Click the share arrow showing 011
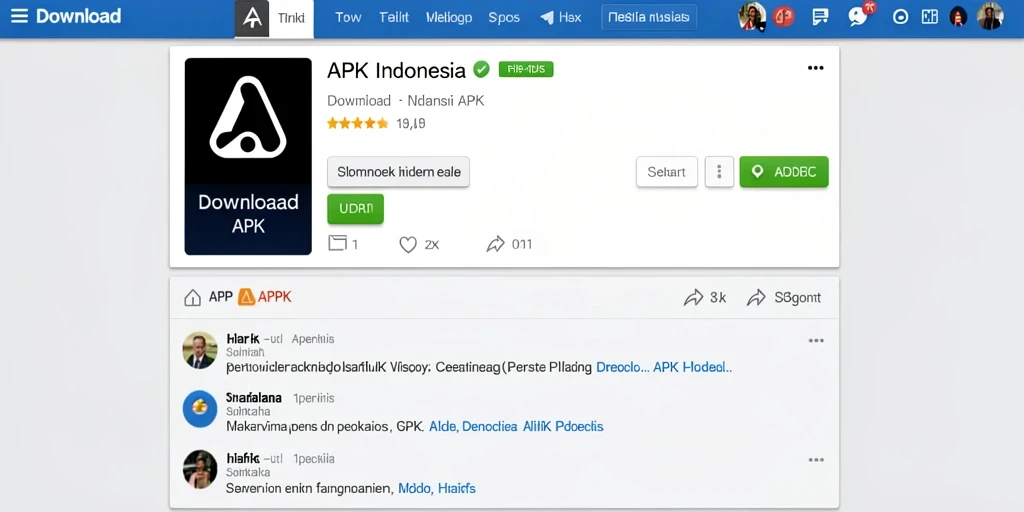Viewport: 1024px width, 512px height. coord(496,244)
